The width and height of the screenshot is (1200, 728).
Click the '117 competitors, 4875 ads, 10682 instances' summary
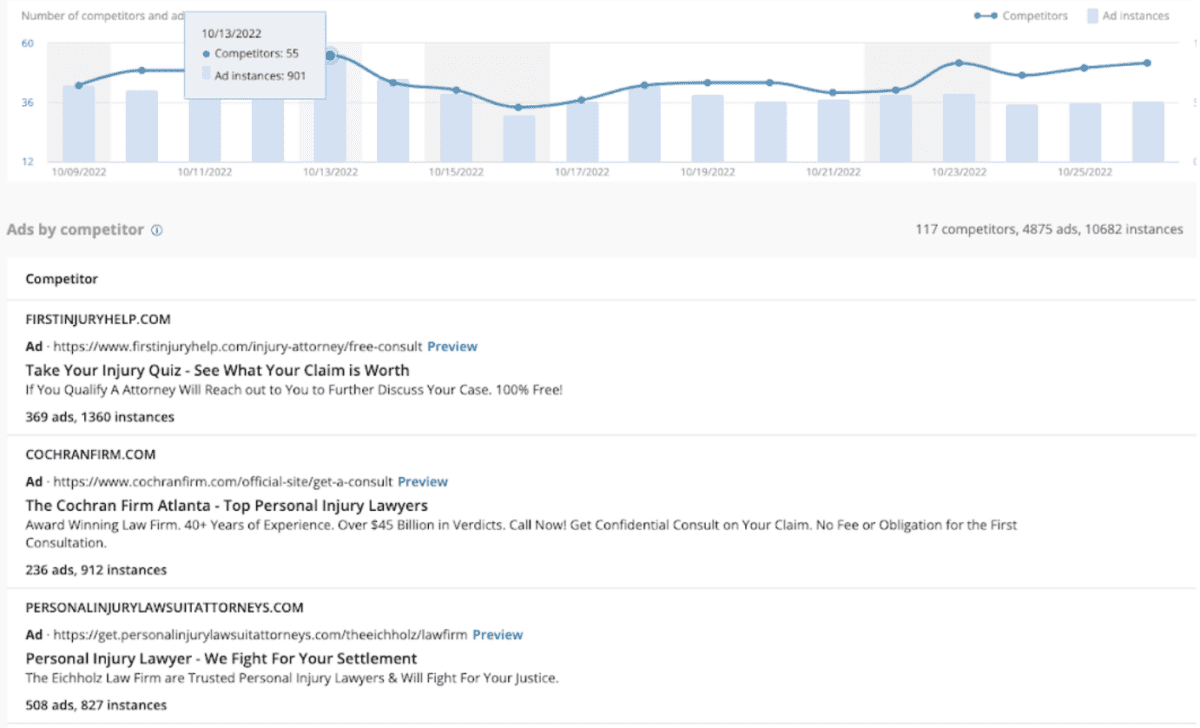point(1049,229)
